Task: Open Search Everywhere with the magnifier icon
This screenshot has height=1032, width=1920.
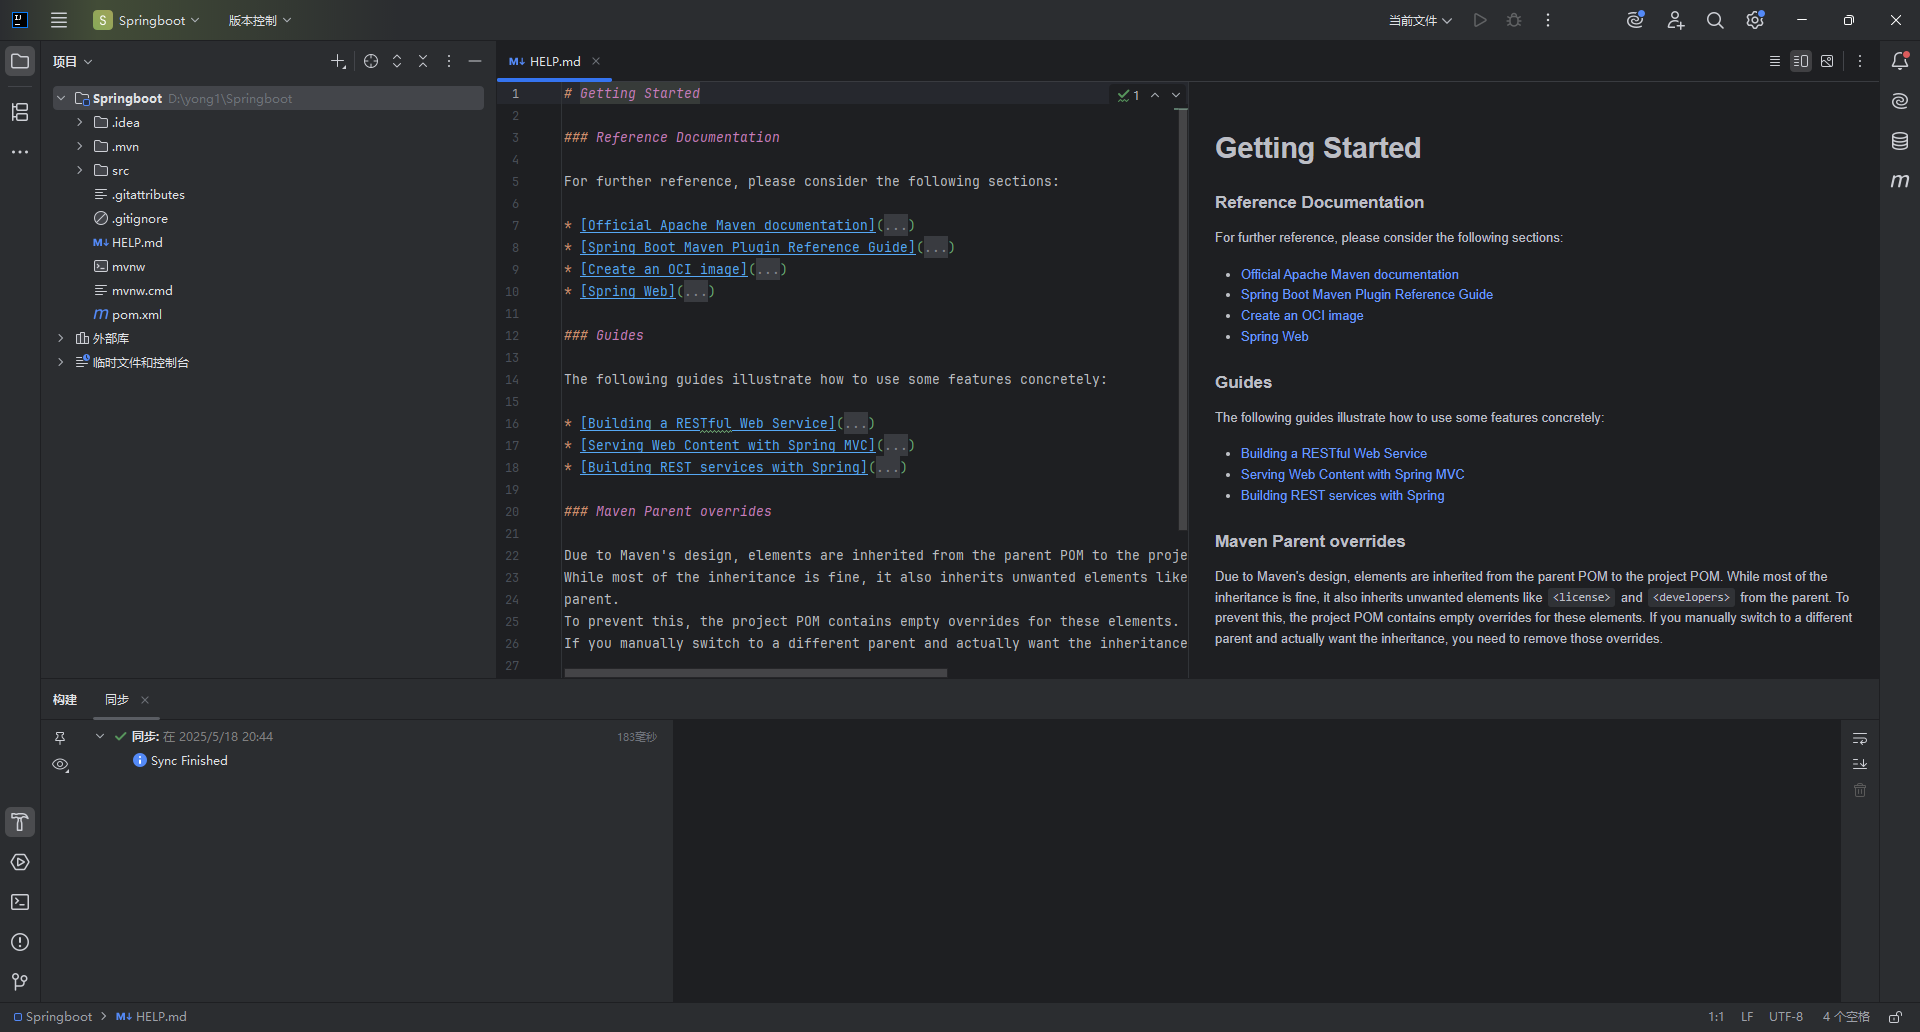Action: 1715,20
